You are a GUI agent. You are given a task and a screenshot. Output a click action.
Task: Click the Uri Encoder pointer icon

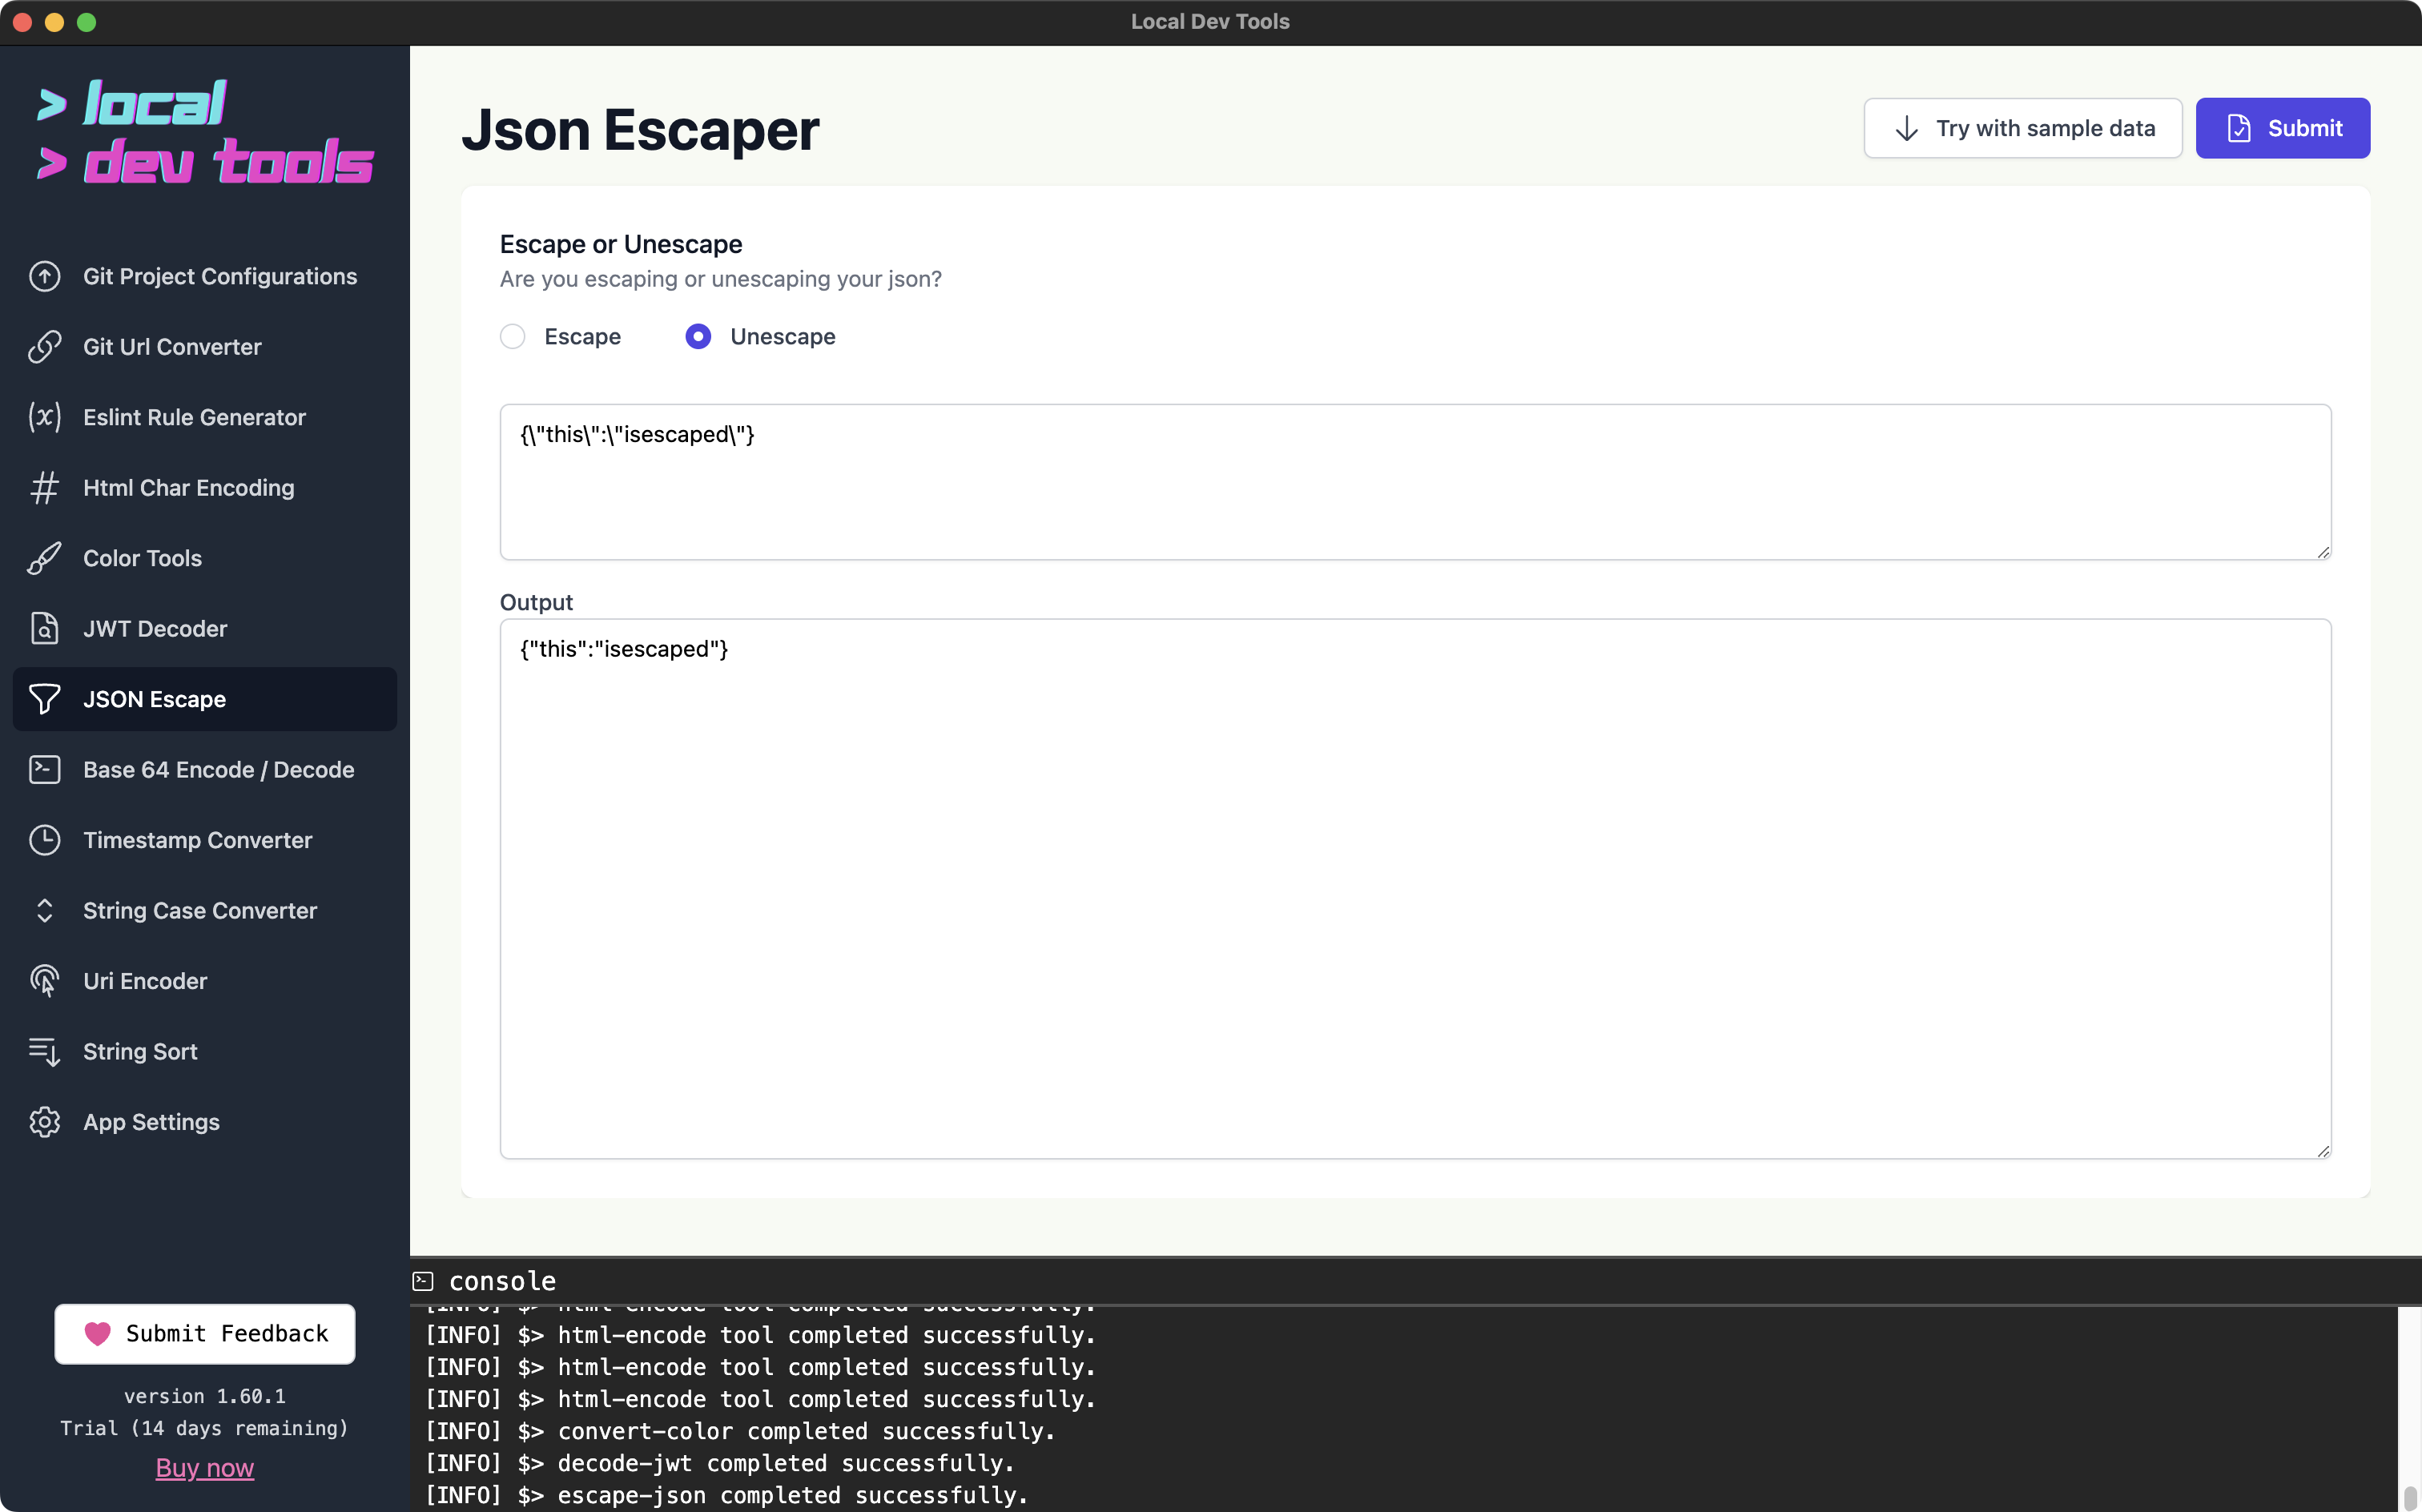point(44,981)
